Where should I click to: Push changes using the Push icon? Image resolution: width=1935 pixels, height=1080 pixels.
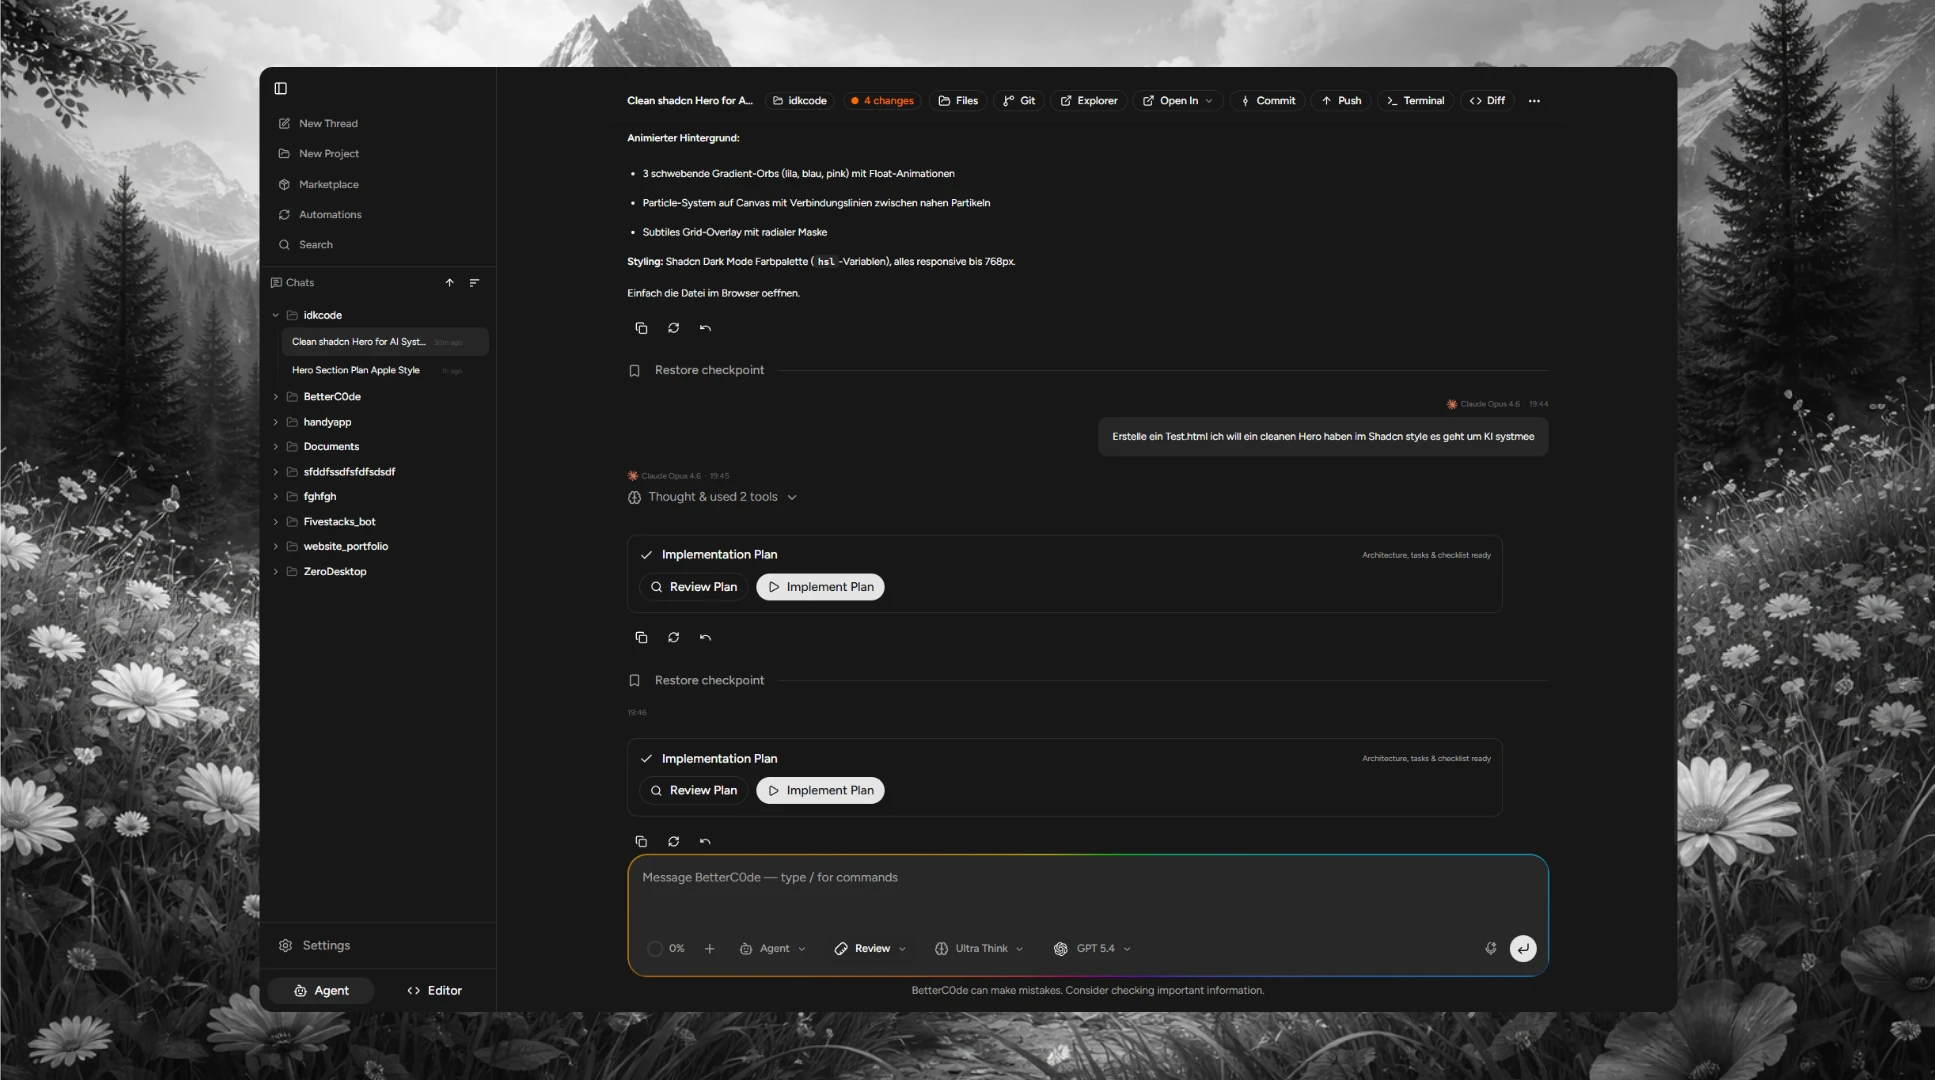coord(1340,100)
